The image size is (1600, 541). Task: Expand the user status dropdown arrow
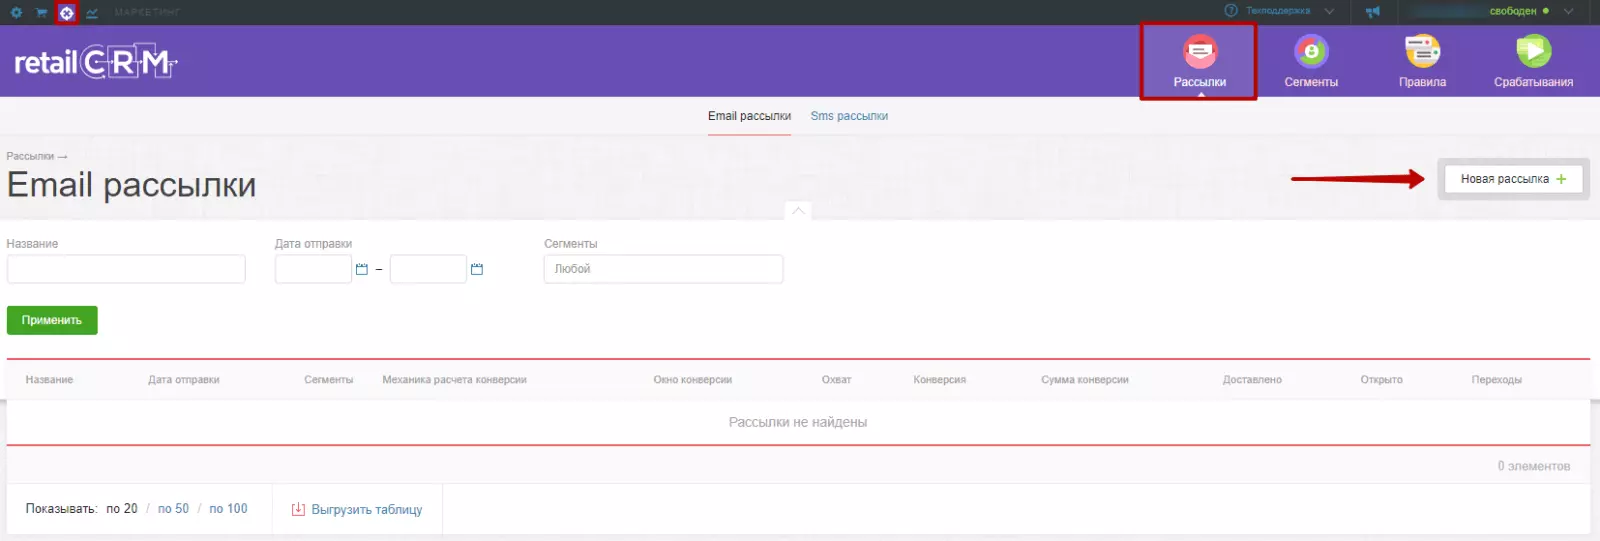pos(1568,11)
